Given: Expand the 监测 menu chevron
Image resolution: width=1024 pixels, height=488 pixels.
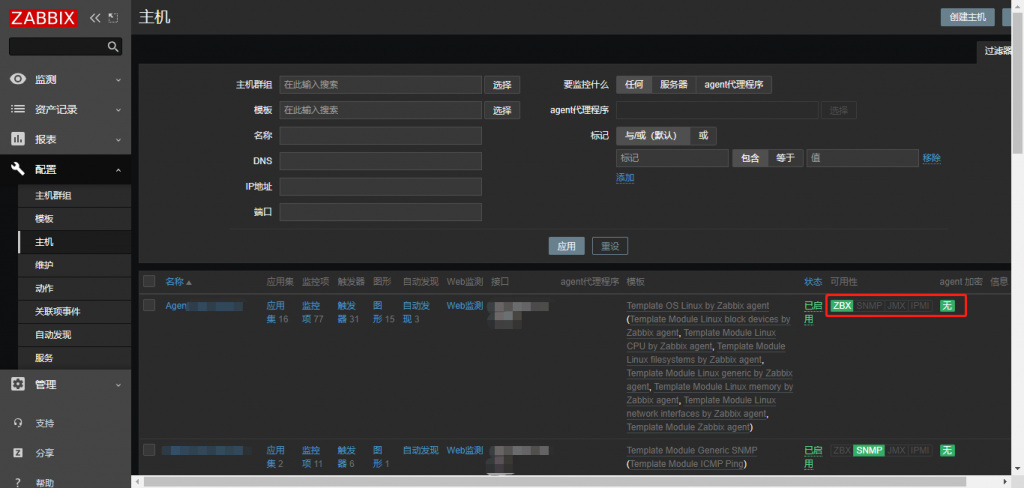Looking at the screenshot, I should 118,80.
